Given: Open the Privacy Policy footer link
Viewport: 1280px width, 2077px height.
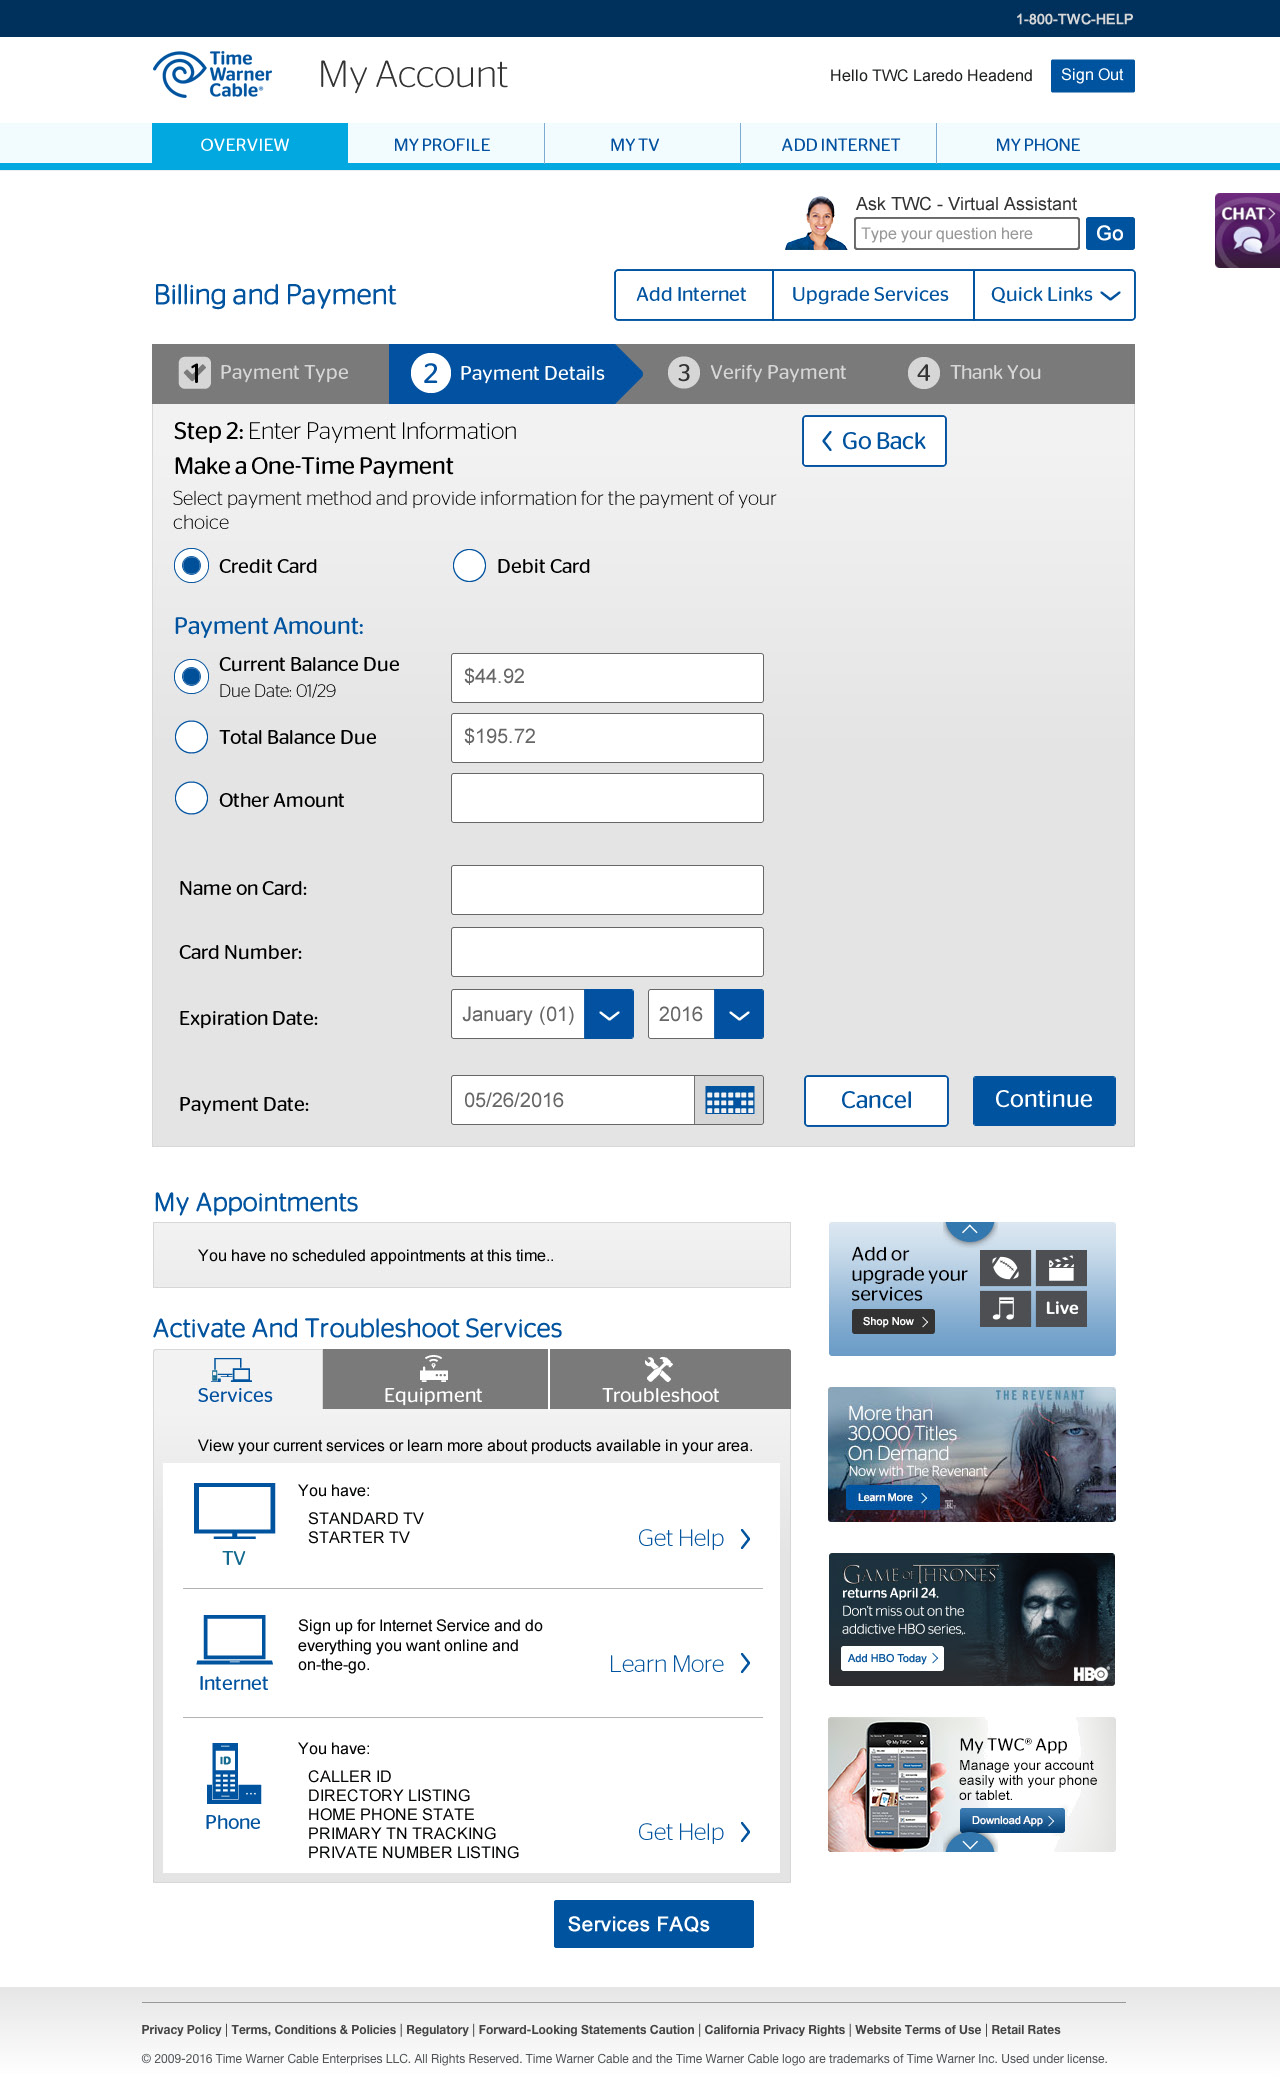Looking at the screenshot, I should [181, 2030].
